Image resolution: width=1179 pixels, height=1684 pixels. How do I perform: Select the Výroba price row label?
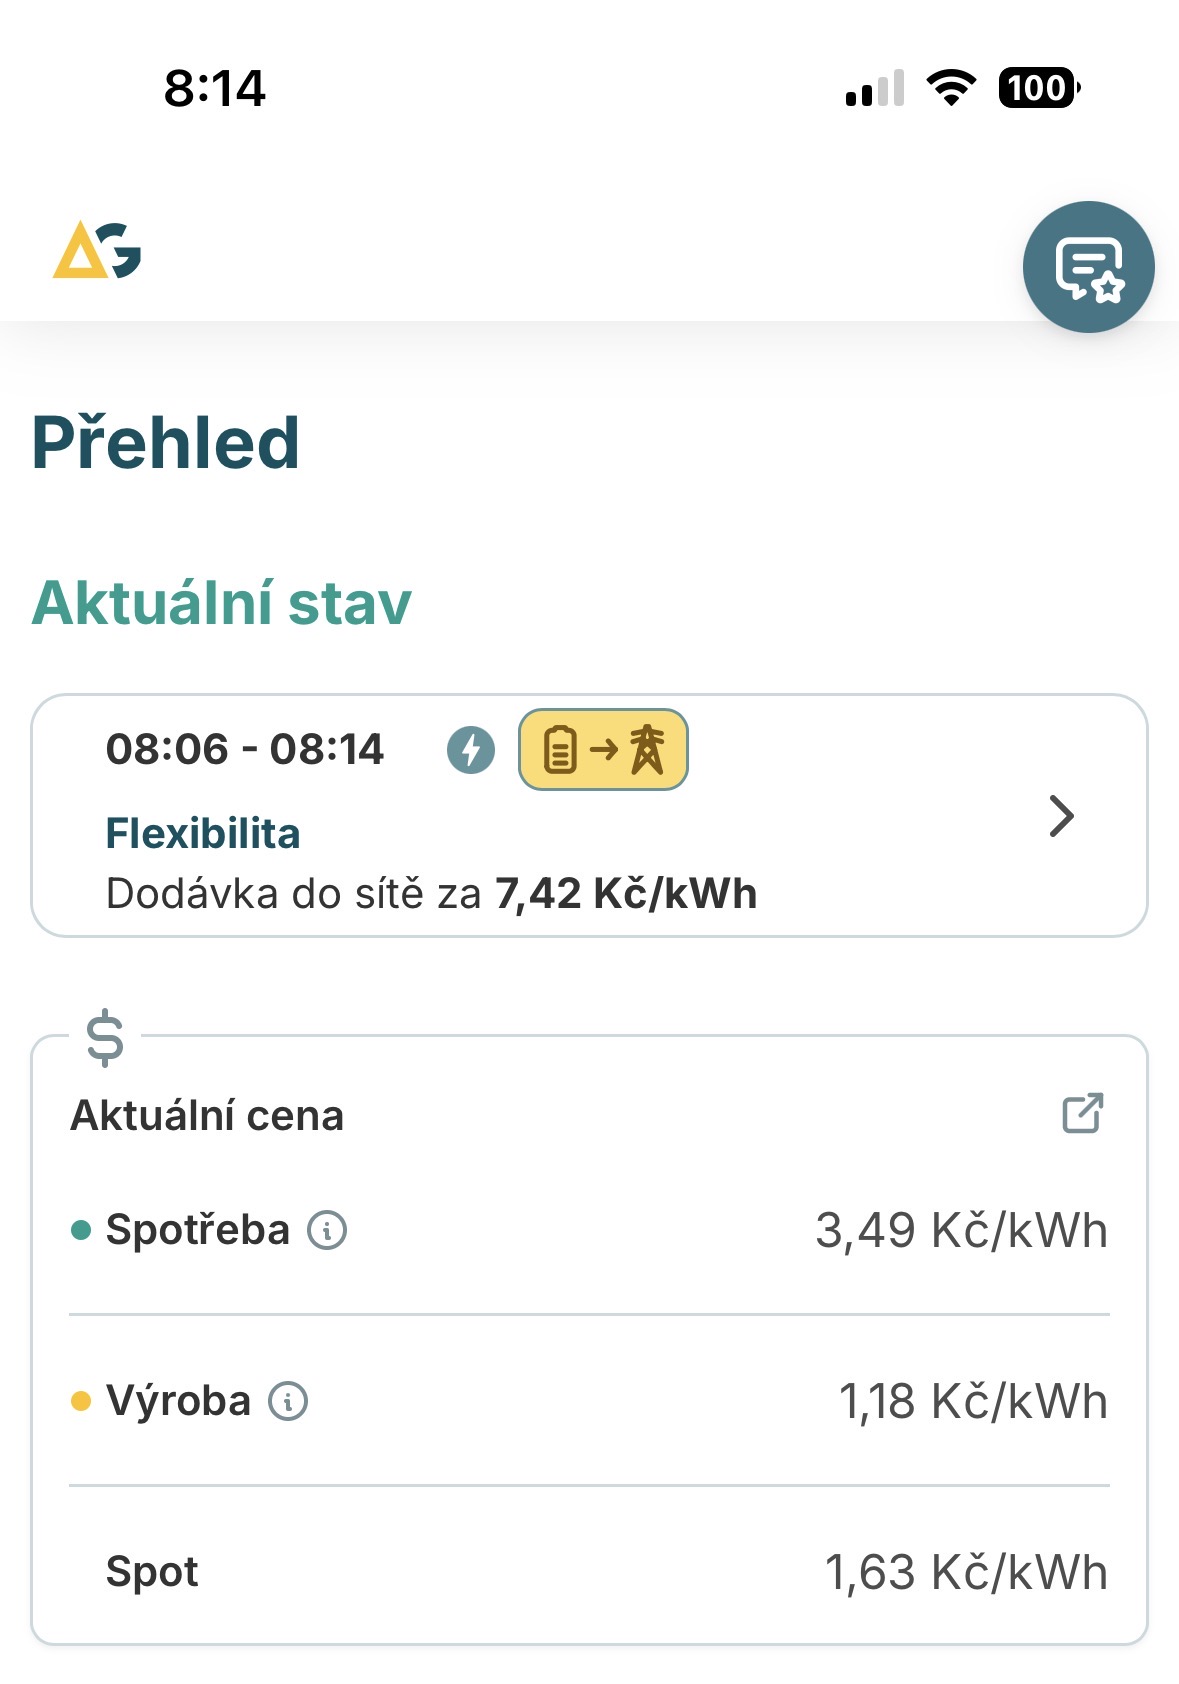[x=178, y=1401]
